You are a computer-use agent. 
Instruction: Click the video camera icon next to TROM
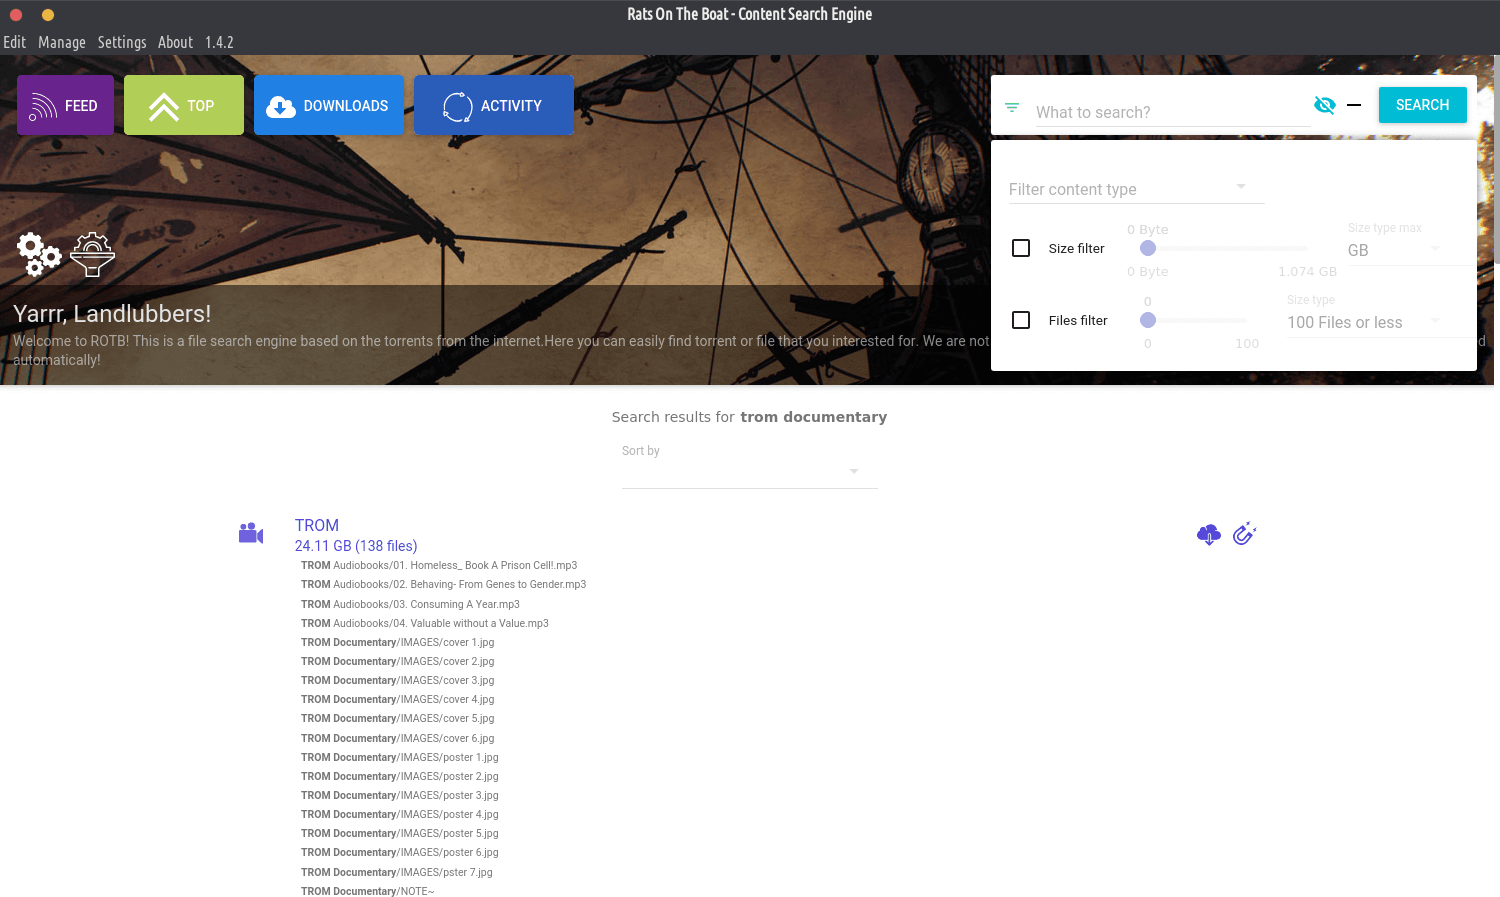click(x=251, y=534)
